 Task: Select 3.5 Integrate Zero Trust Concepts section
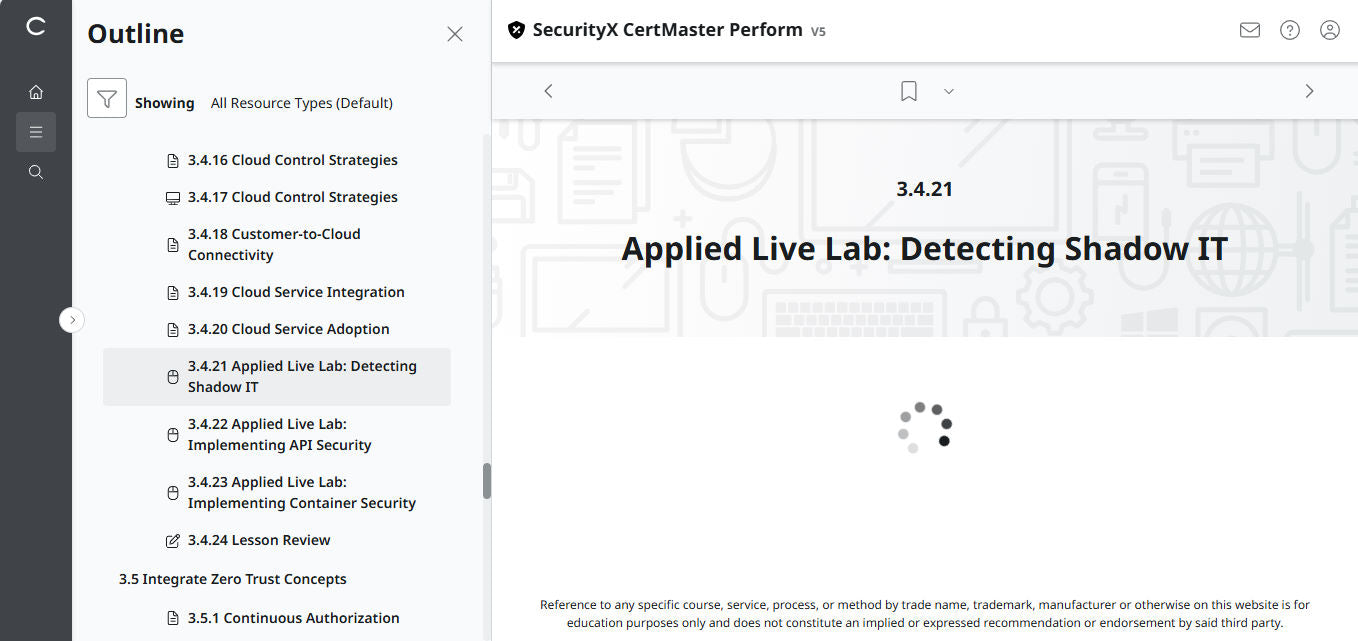point(232,579)
